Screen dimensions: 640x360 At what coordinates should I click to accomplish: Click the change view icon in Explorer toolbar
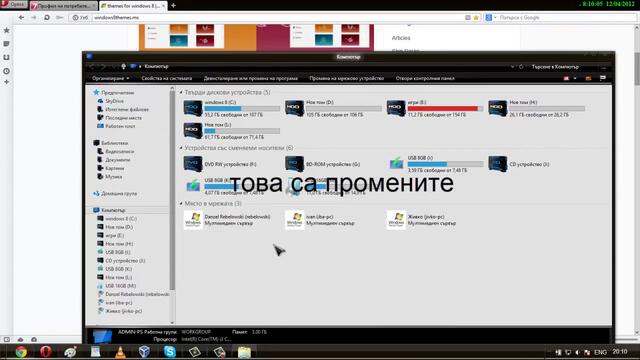(x=567, y=78)
